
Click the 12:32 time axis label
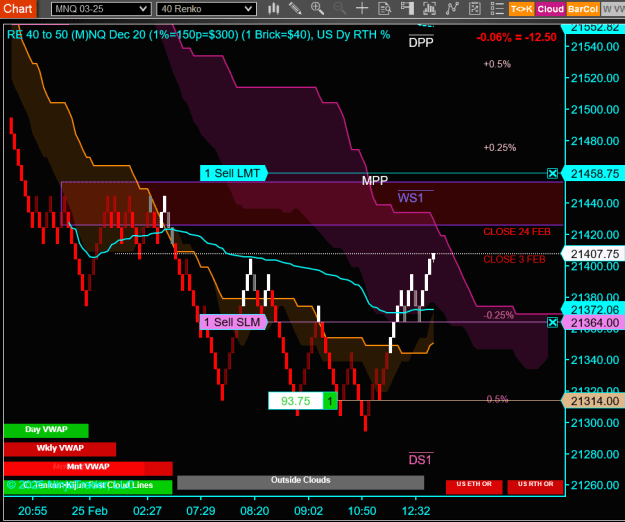pyautogui.click(x=416, y=511)
